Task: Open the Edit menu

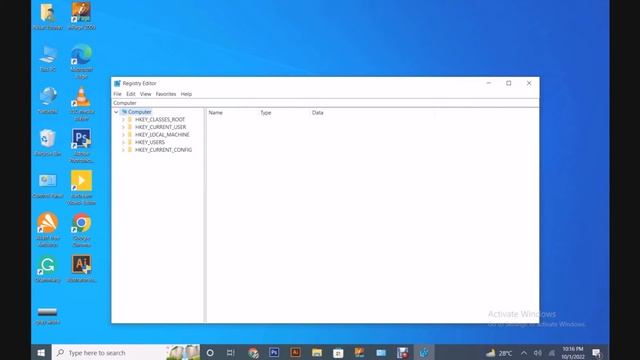Action: [x=131, y=94]
